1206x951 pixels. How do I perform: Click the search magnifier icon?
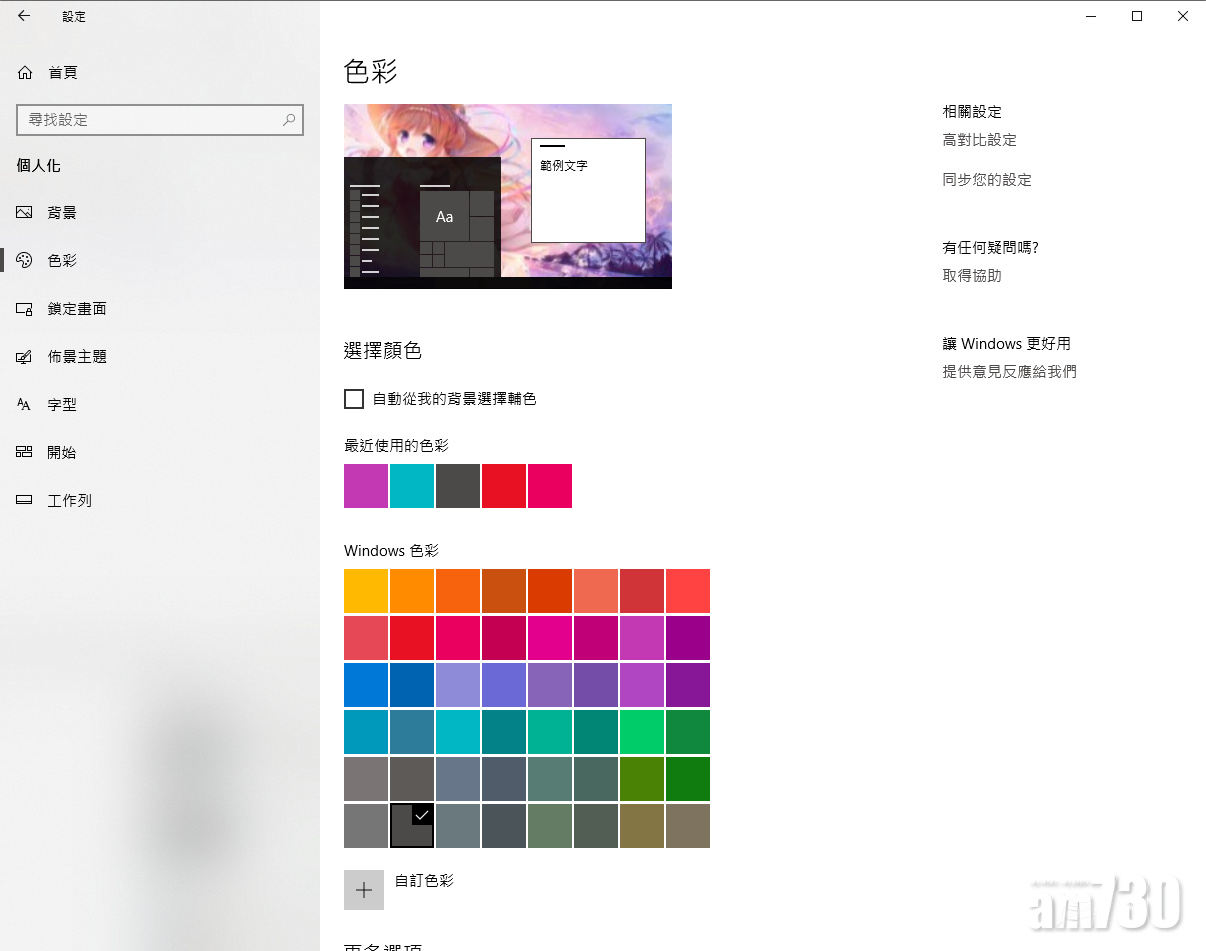pyautogui.click(x=289, y=120)
